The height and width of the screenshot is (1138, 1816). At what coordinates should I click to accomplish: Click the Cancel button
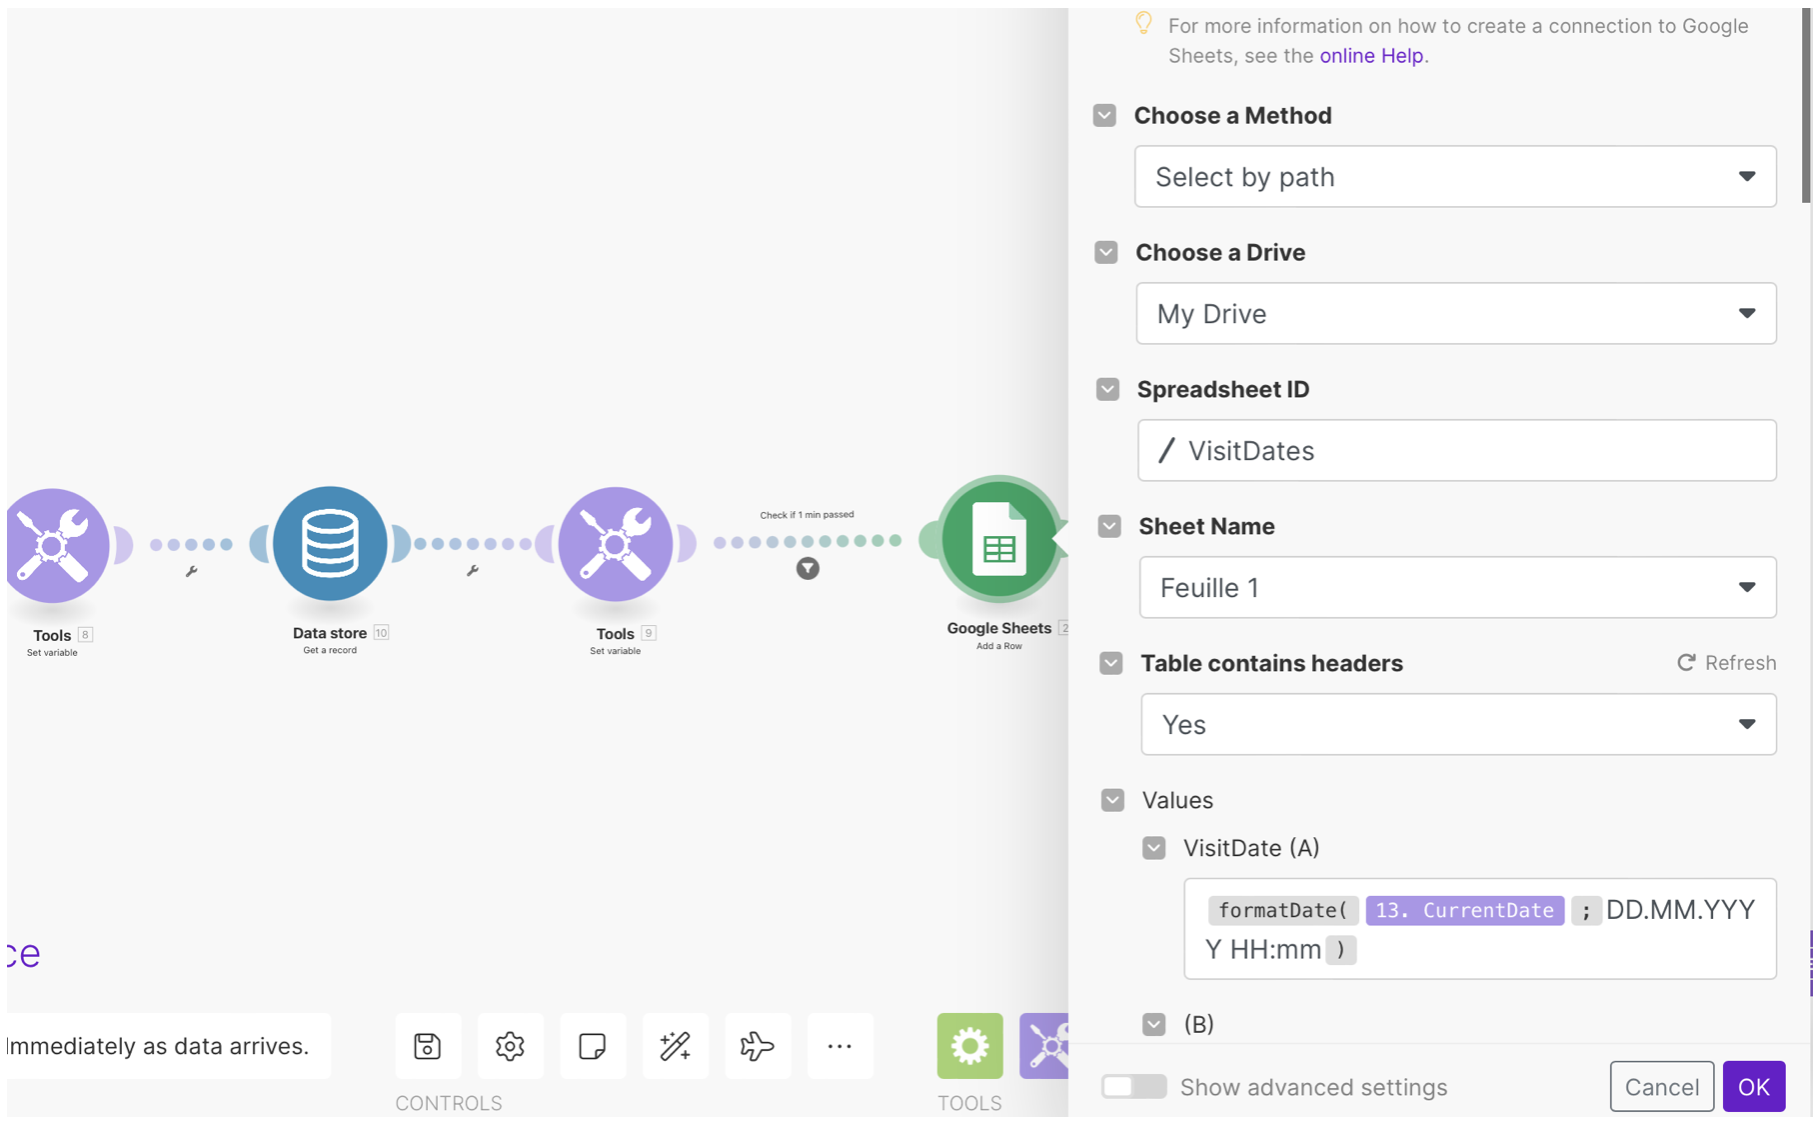[x=1662, y=1087]
